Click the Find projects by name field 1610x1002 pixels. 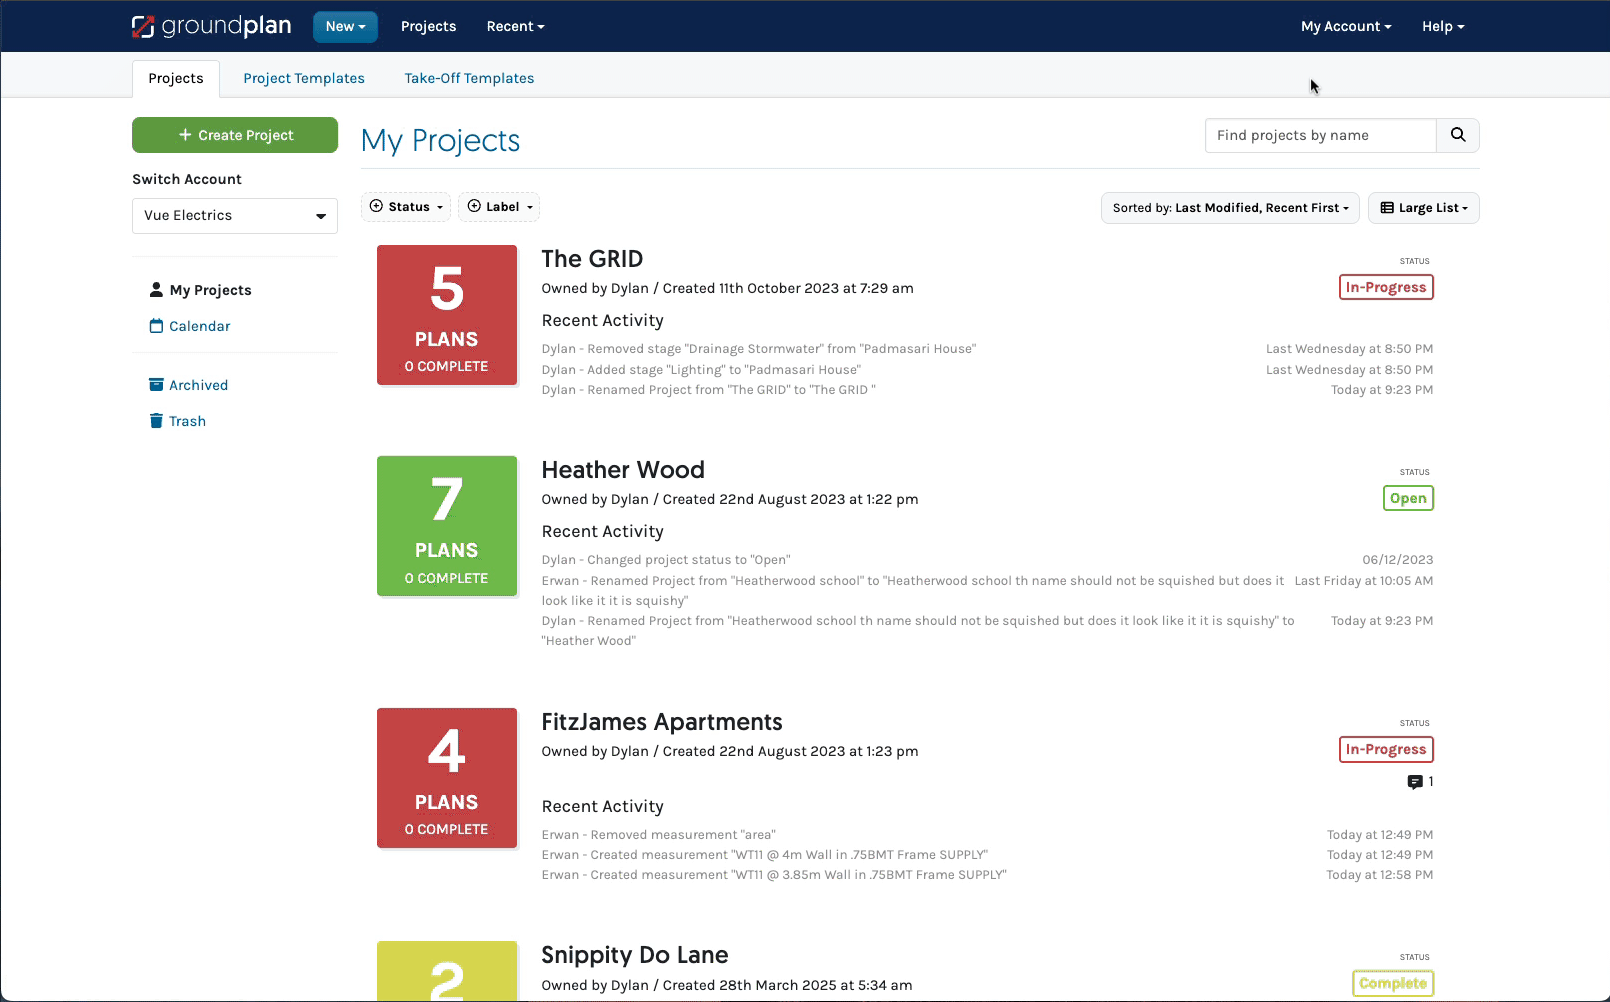pos(1320,135)
